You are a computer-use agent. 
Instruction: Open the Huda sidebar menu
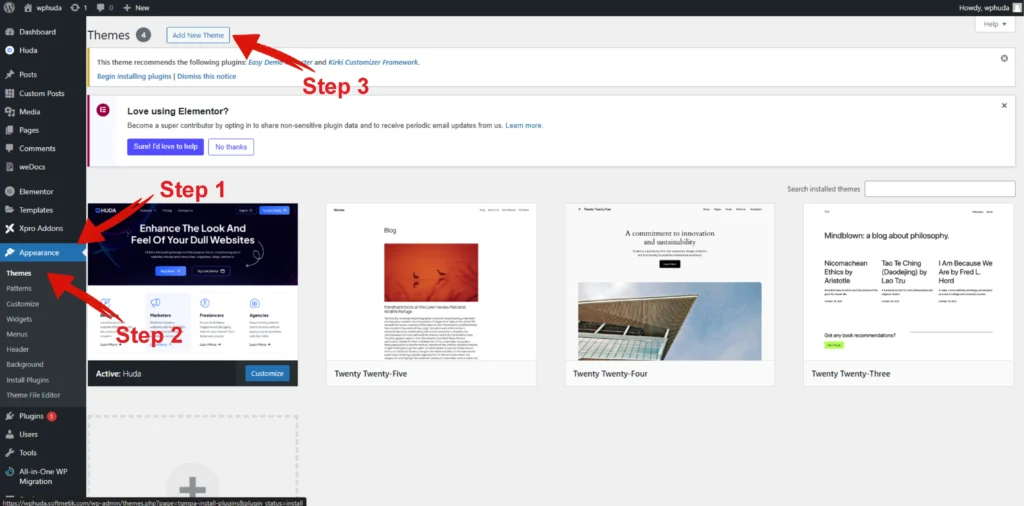pyautogui.click(x=28, y=50)
